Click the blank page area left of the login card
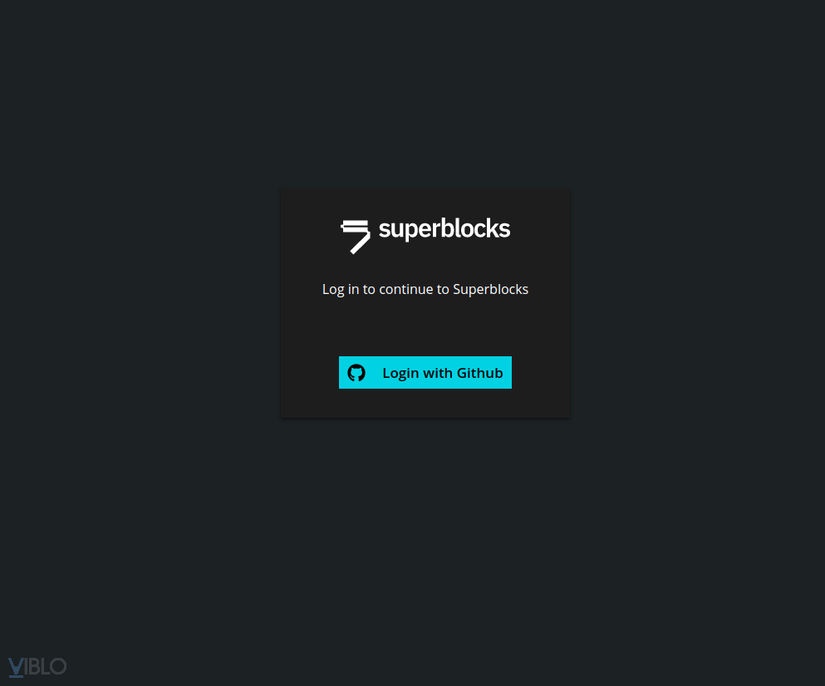The width and height of the screenshot is (825, 686). point(140,303)
